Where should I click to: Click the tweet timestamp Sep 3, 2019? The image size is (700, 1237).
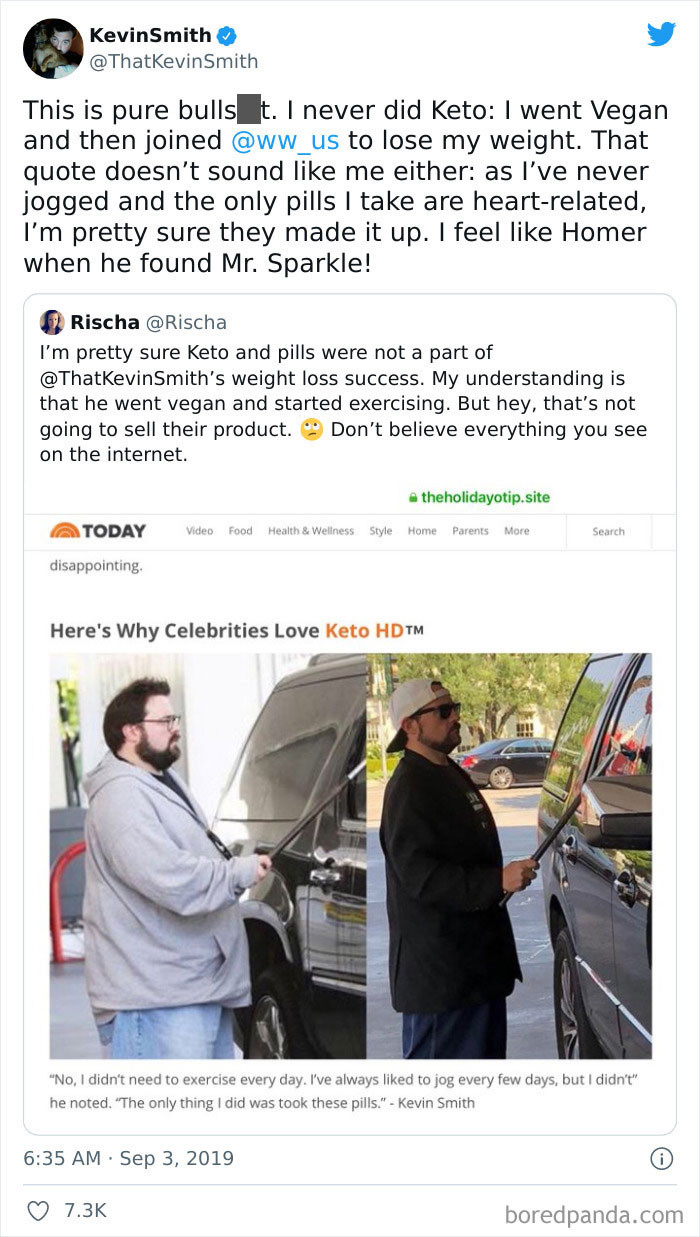(176, 1158)
